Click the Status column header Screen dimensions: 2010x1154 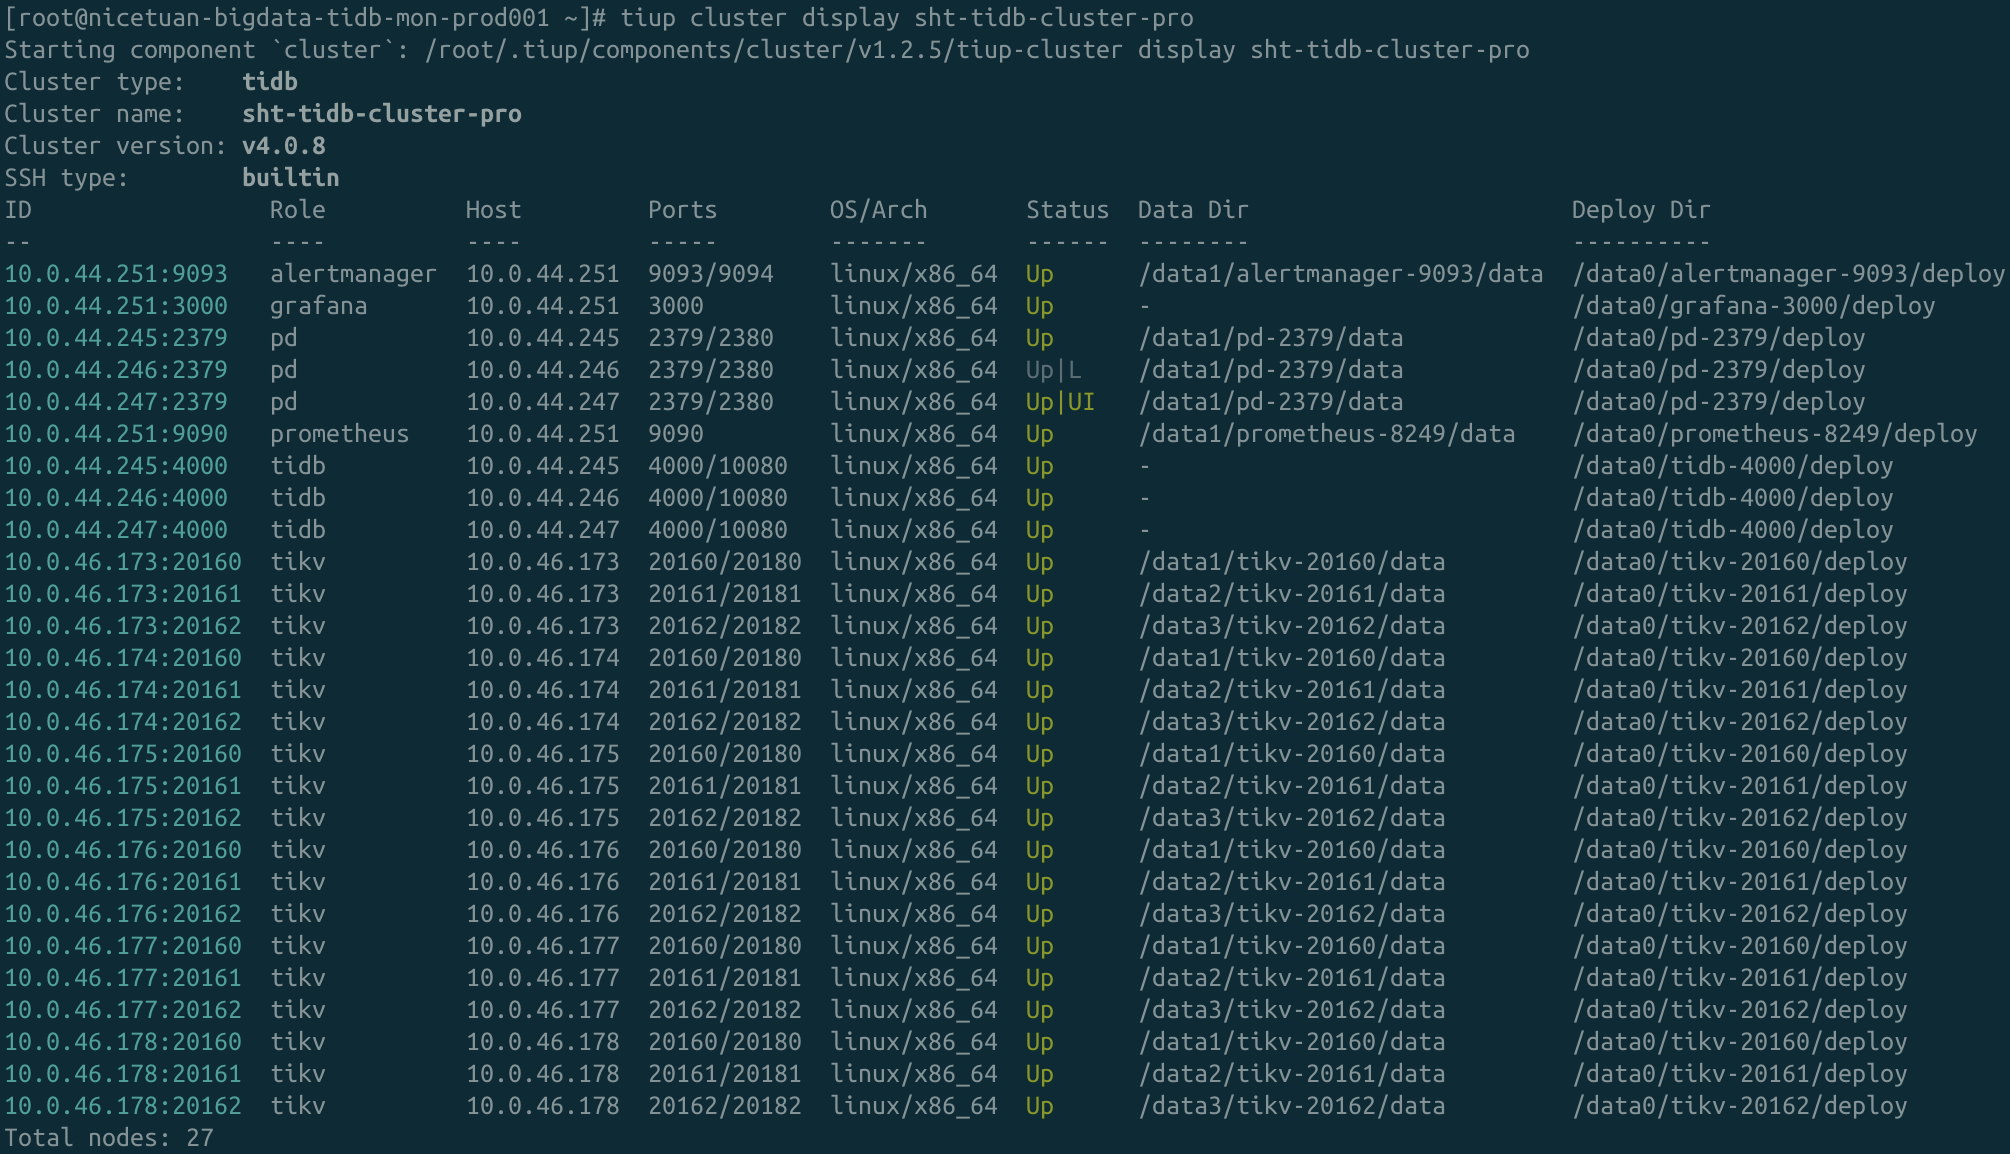[x=1067, y=210]
